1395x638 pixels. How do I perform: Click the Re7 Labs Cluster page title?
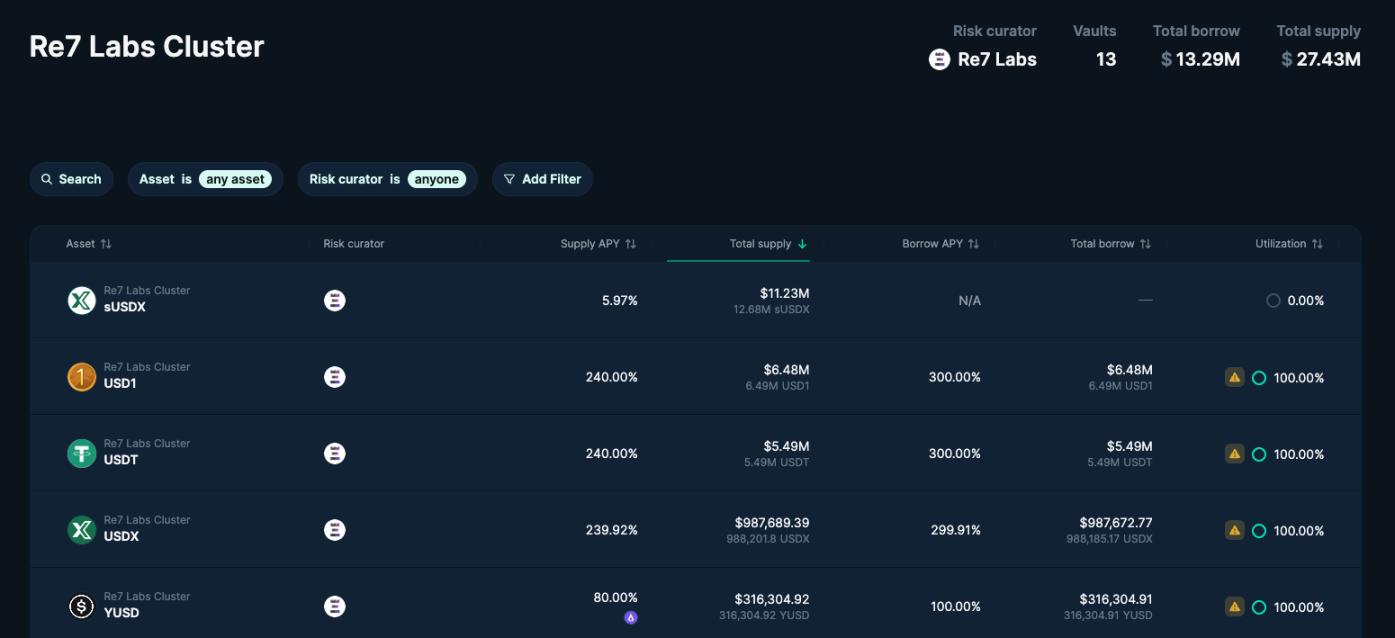pos(145,46)
